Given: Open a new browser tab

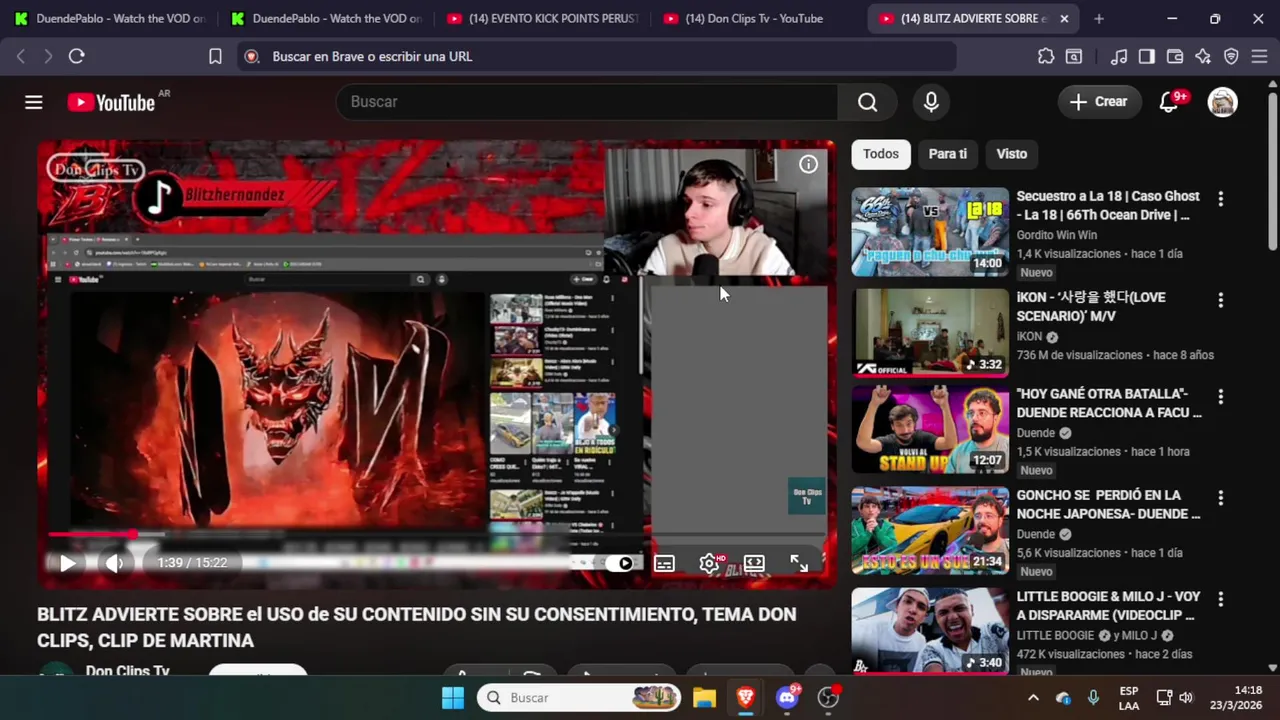Looking at the screenshot, I should (1099, 19).
